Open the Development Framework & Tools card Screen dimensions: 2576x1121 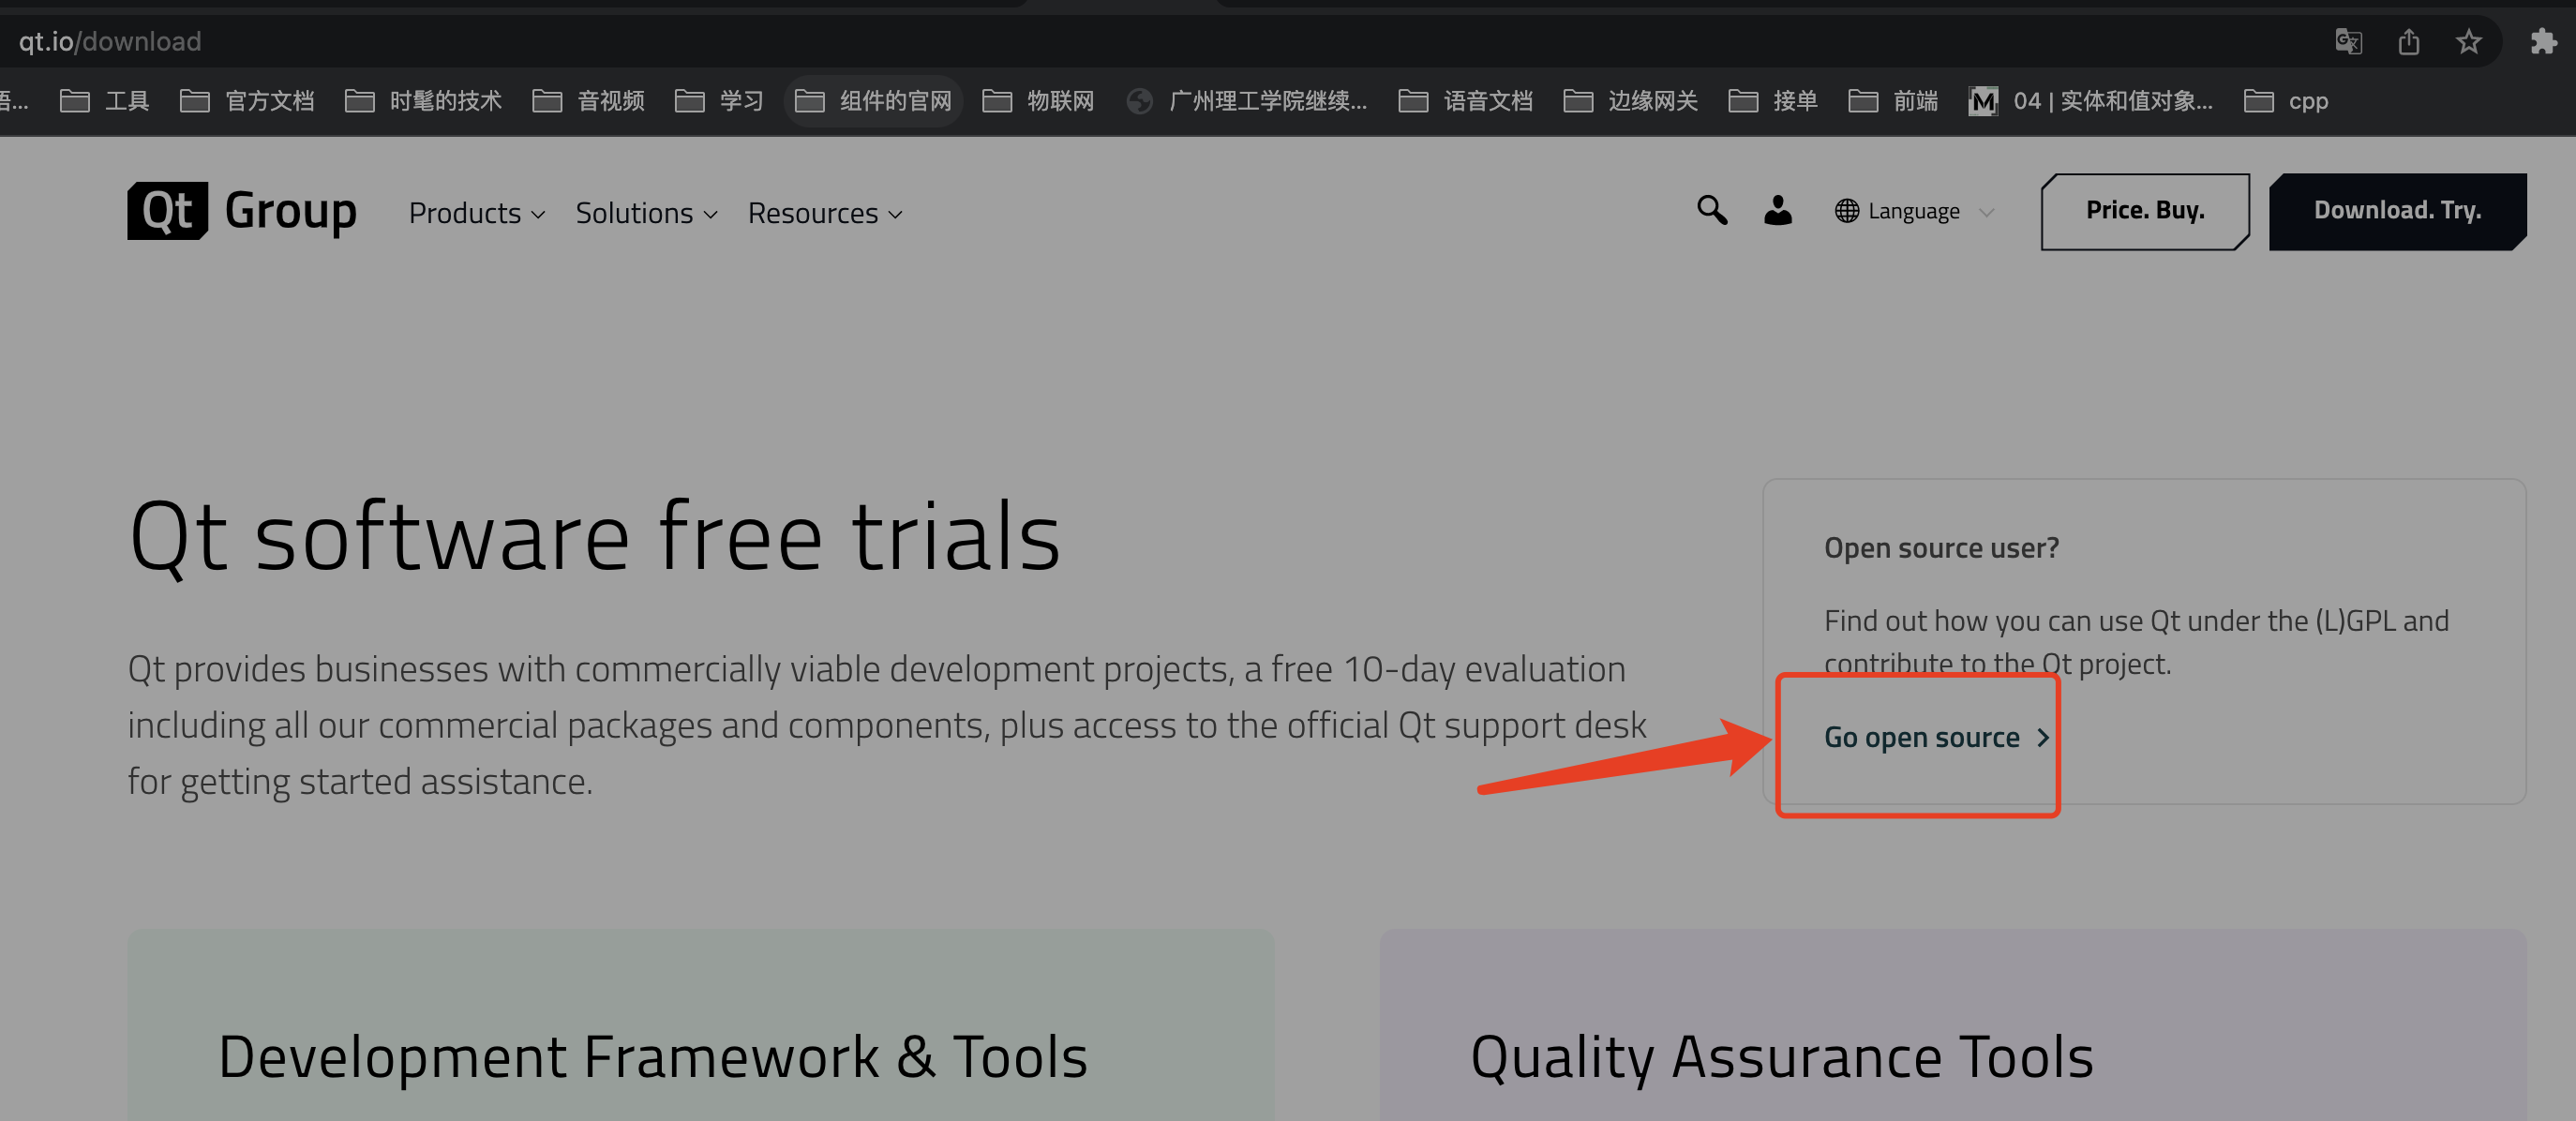tap(700, 1025)
